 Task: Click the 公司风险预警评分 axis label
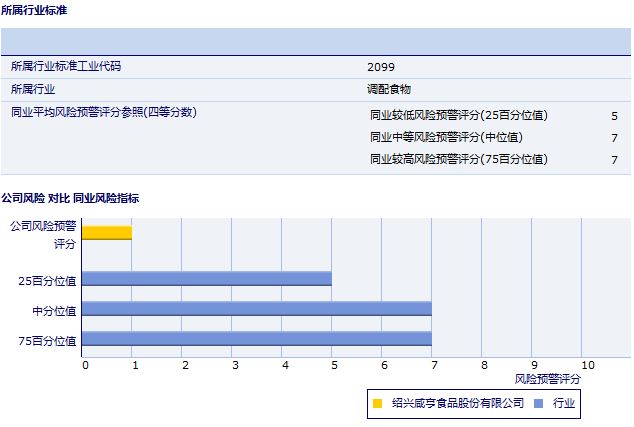pos(43,235)
